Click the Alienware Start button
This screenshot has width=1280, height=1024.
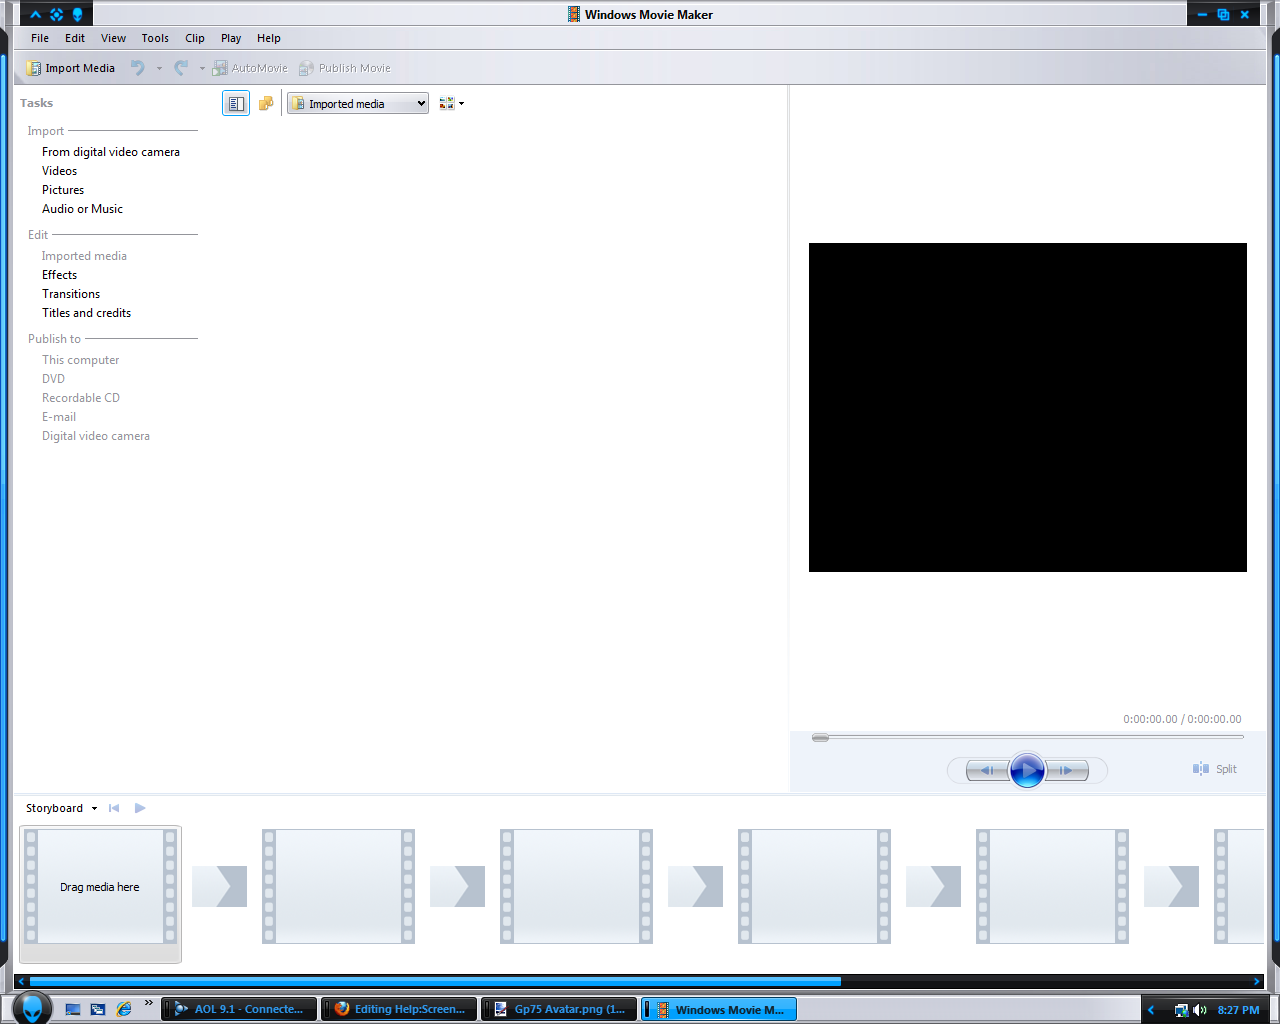tap(32, 1008)
